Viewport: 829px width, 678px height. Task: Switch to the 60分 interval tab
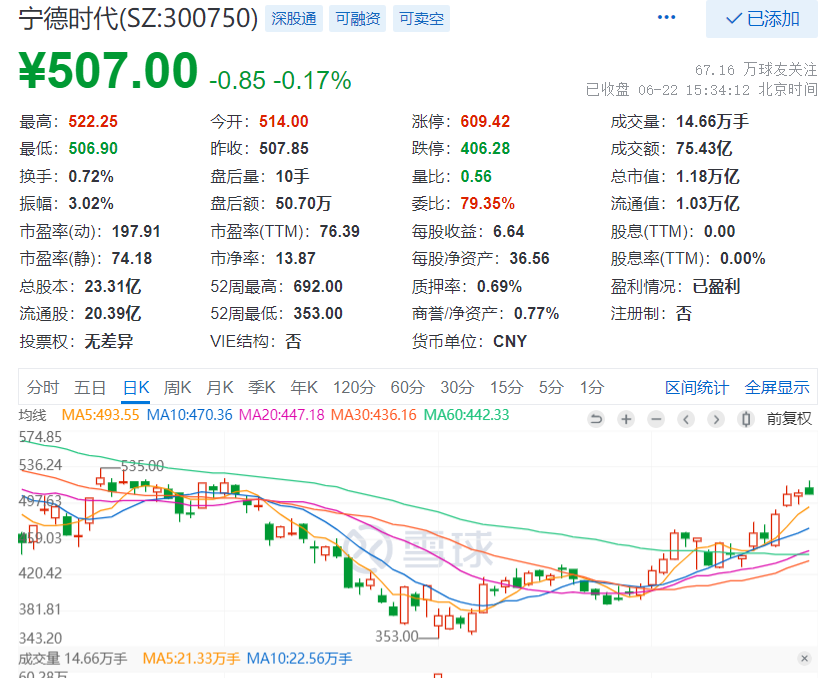point(407,388)
